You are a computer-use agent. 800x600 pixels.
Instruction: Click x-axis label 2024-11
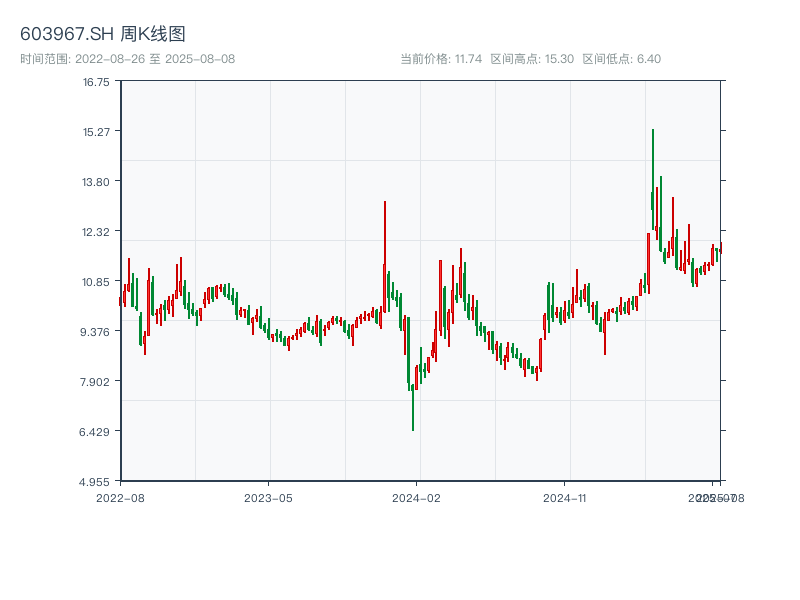coord(564,498)
